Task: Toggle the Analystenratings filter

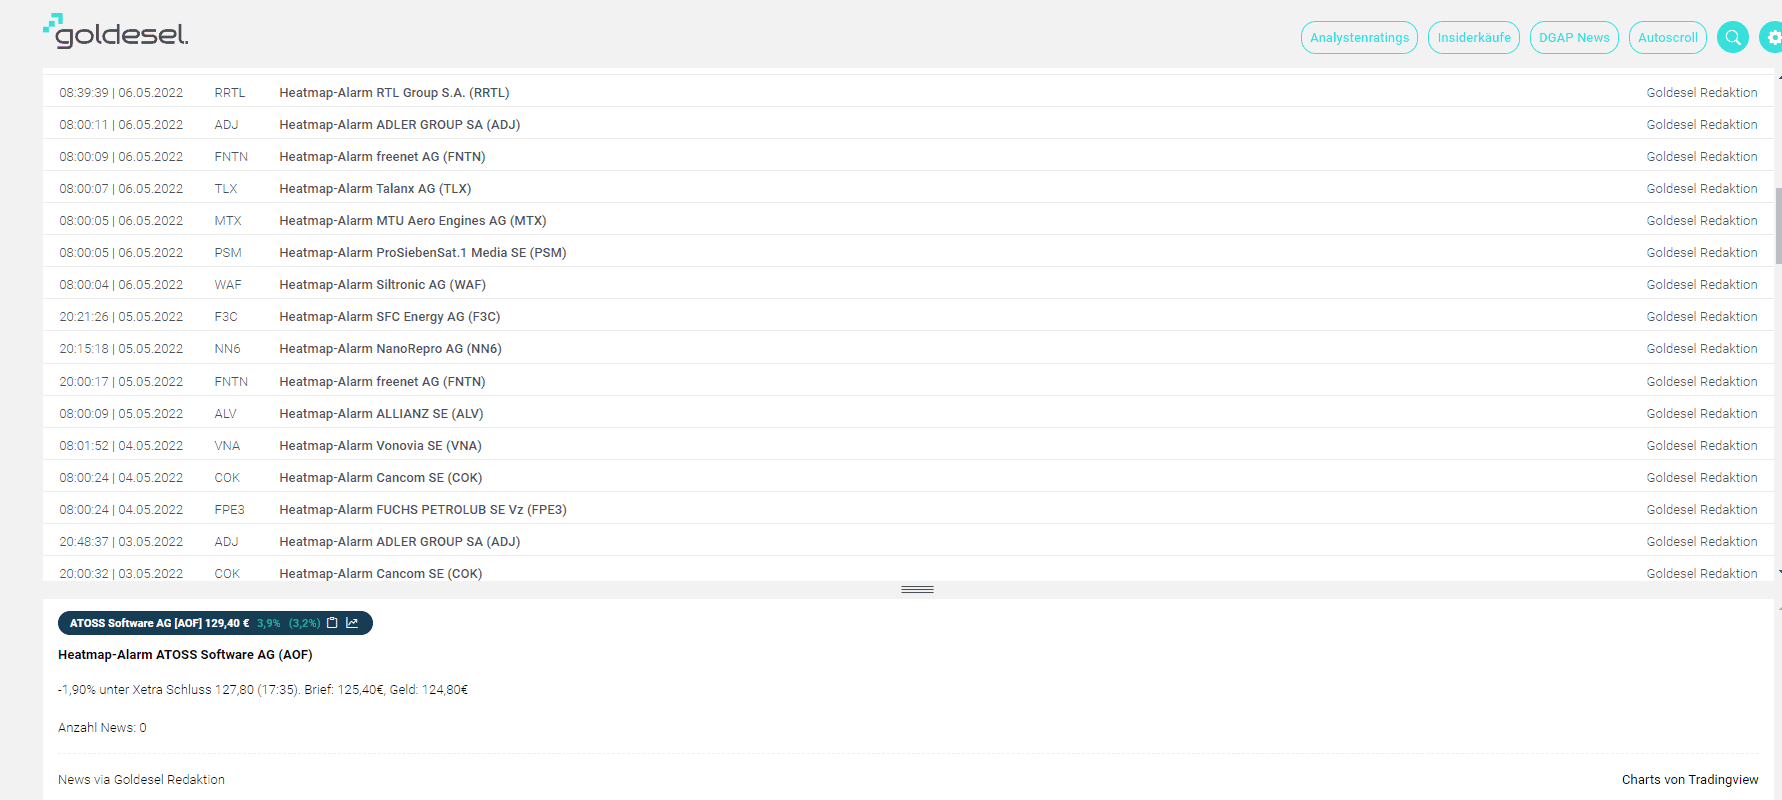Action: [1359, 38]
